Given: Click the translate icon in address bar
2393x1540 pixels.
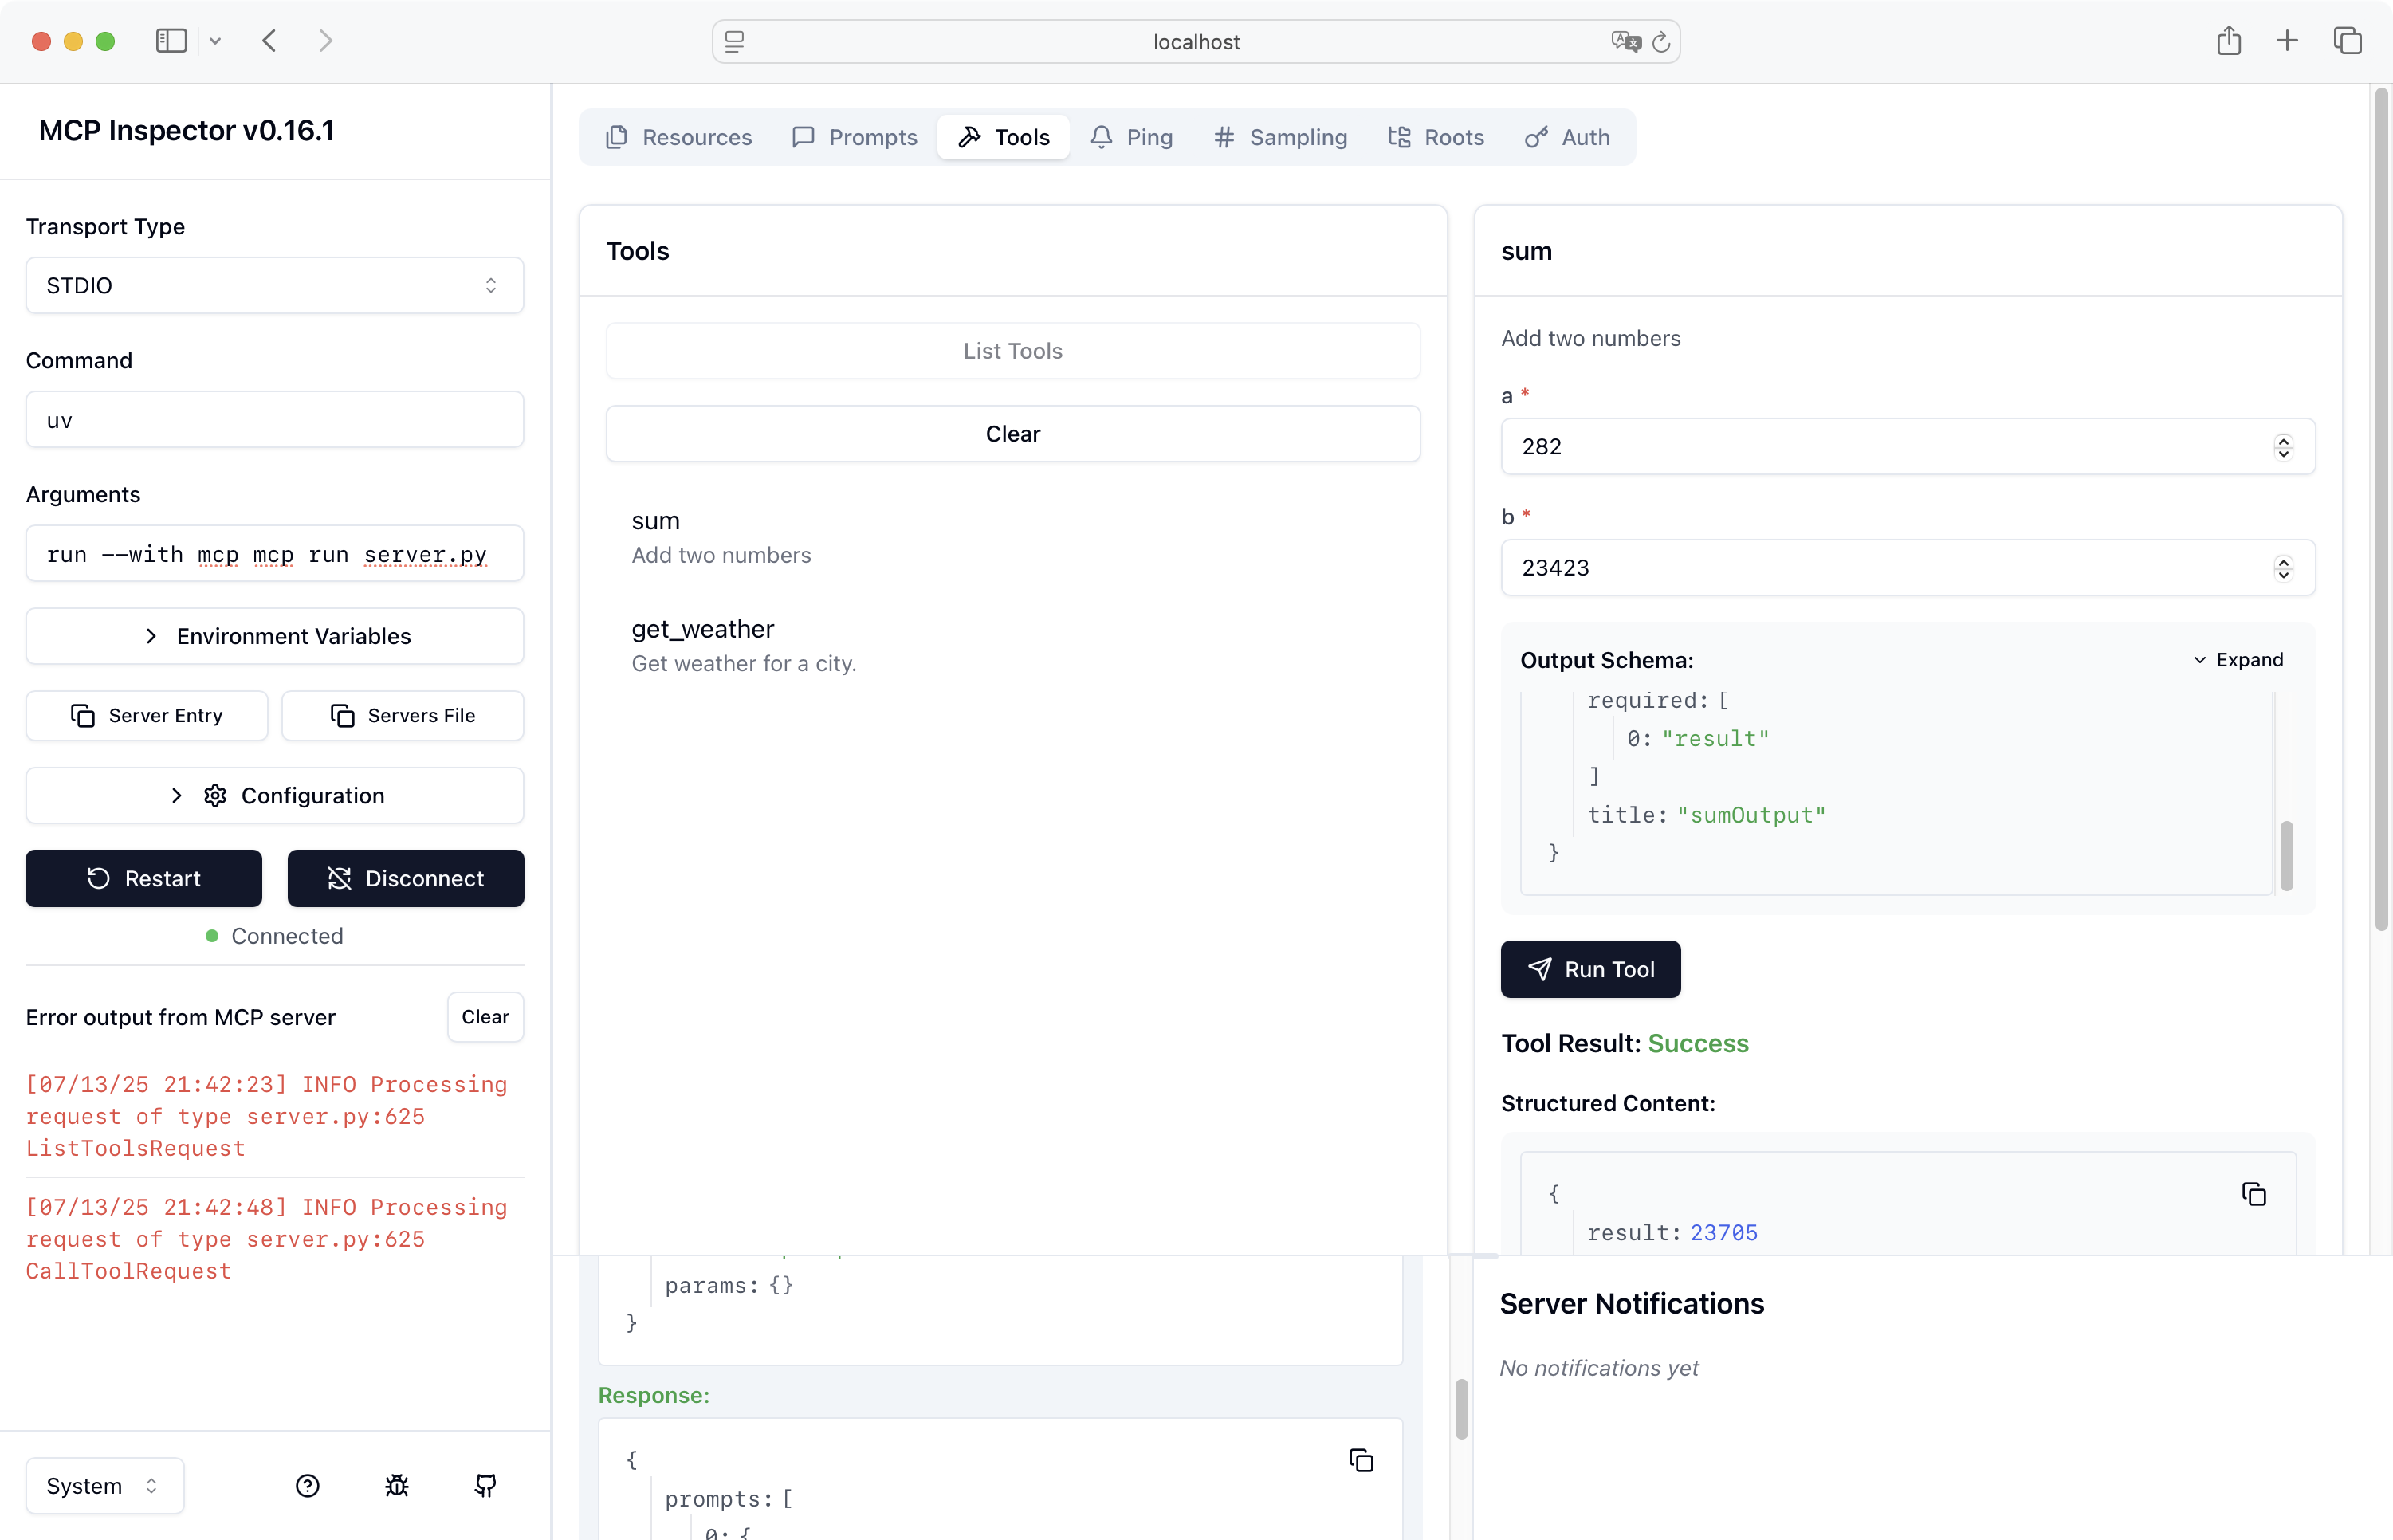Looking at the screenshot, I should (x=1625, y=42).
